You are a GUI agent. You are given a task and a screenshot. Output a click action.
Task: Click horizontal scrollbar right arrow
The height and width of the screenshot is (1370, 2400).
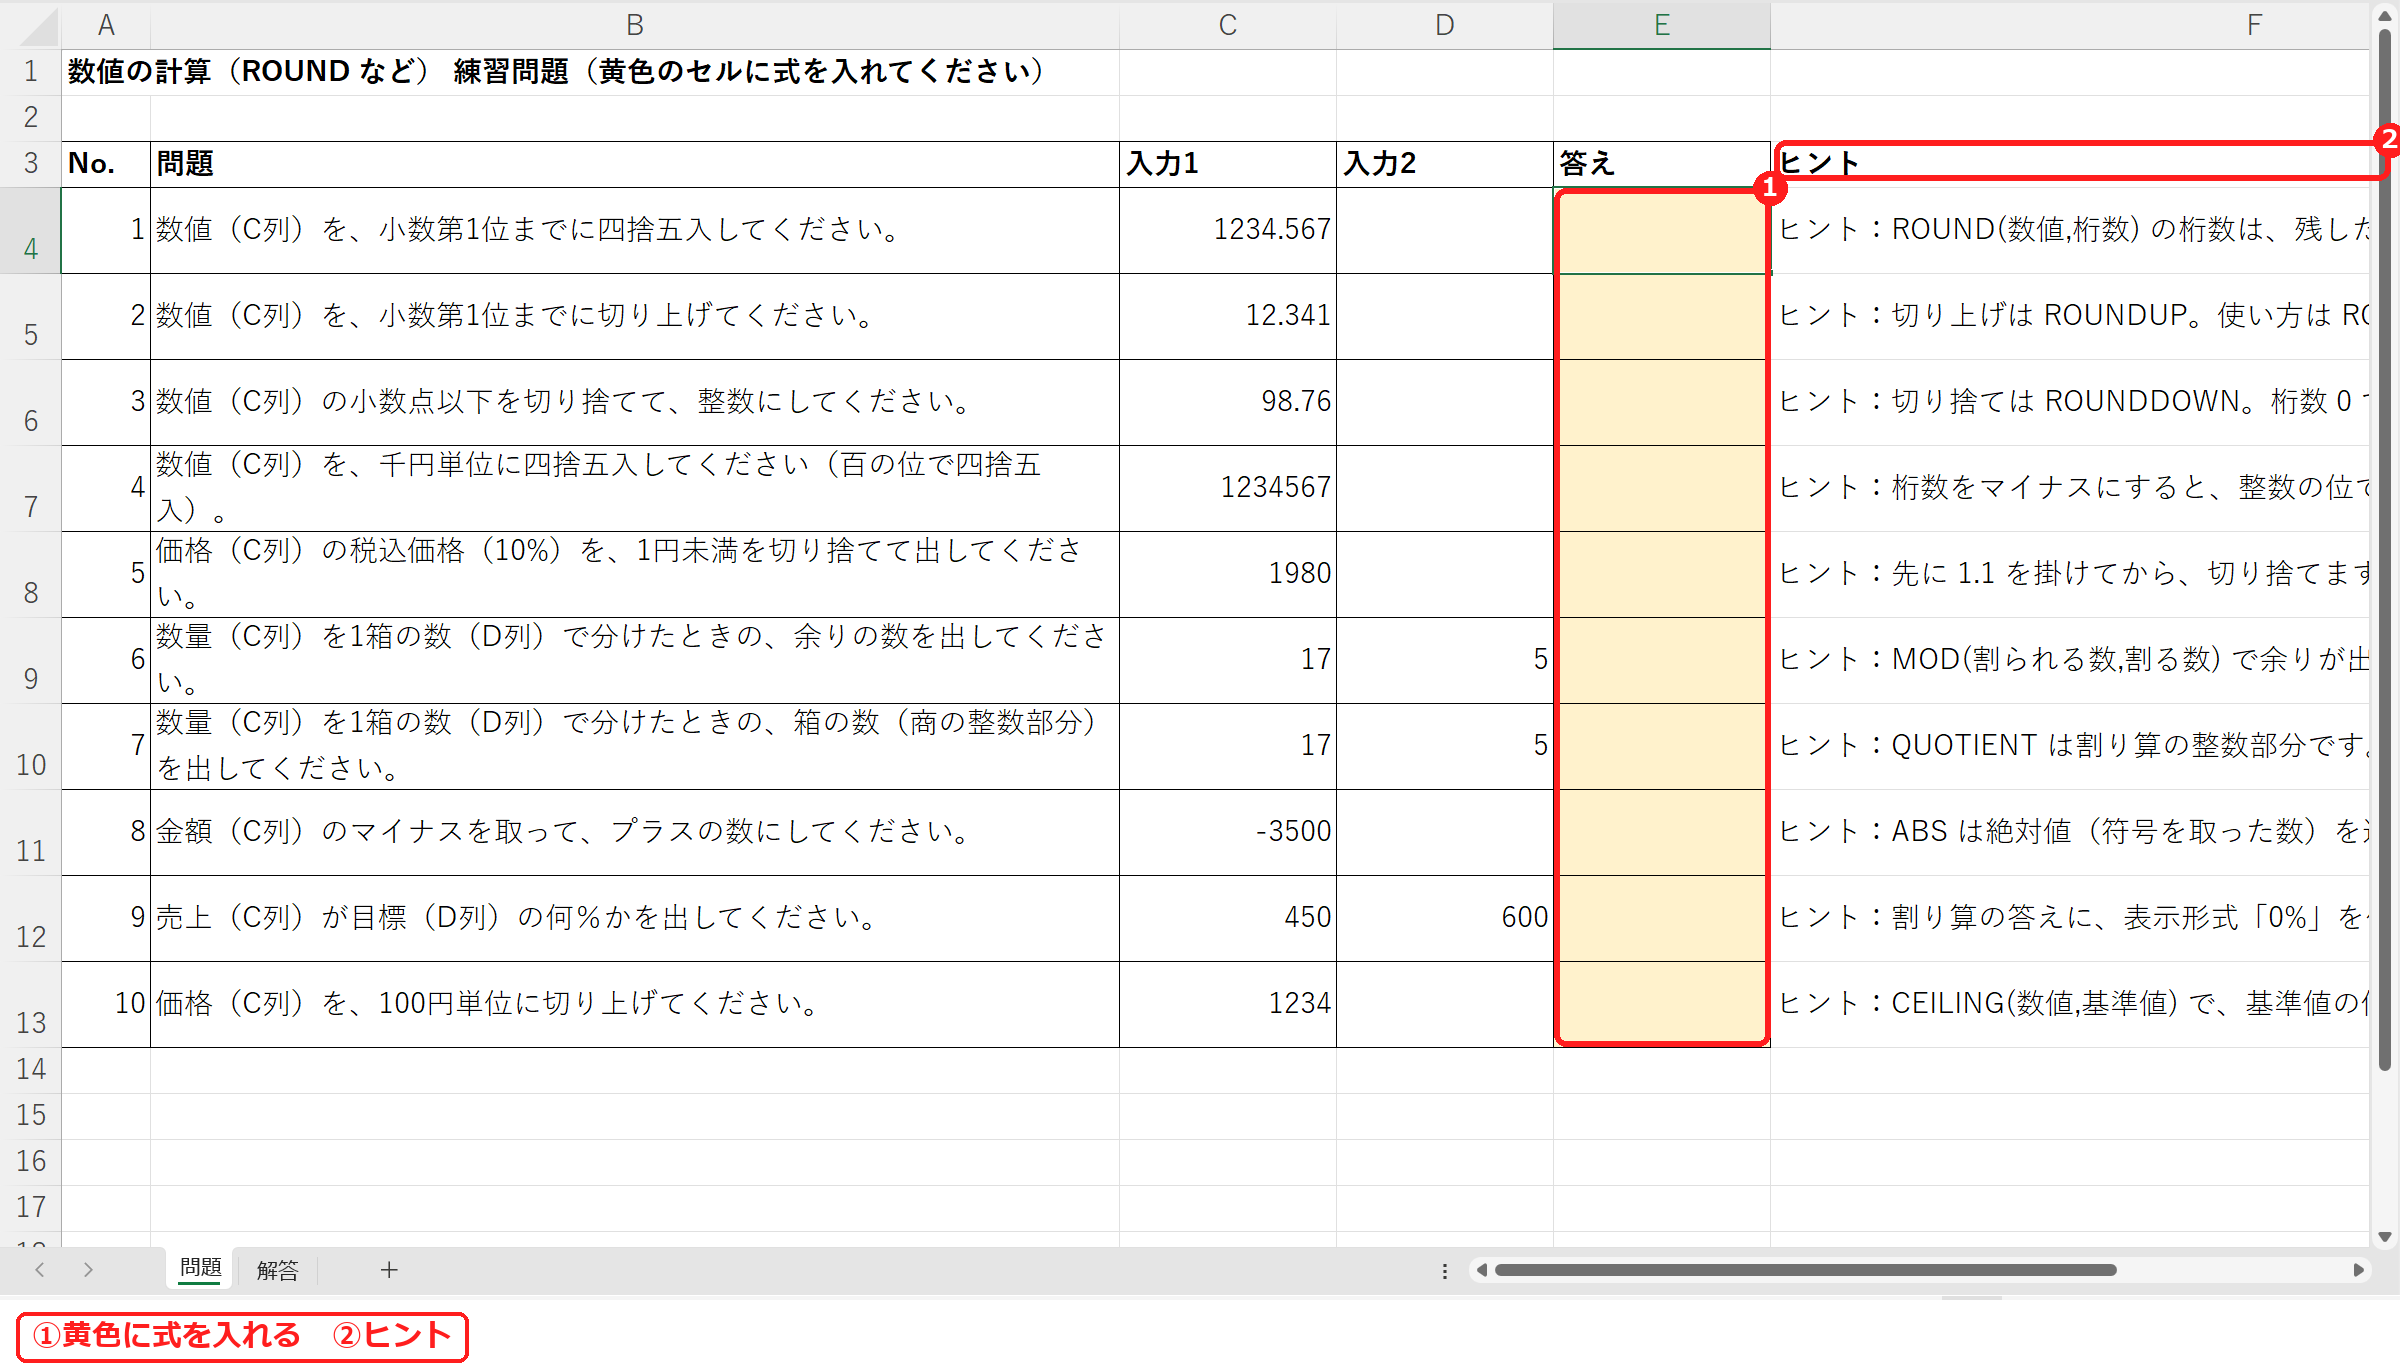(2358, 1270)
